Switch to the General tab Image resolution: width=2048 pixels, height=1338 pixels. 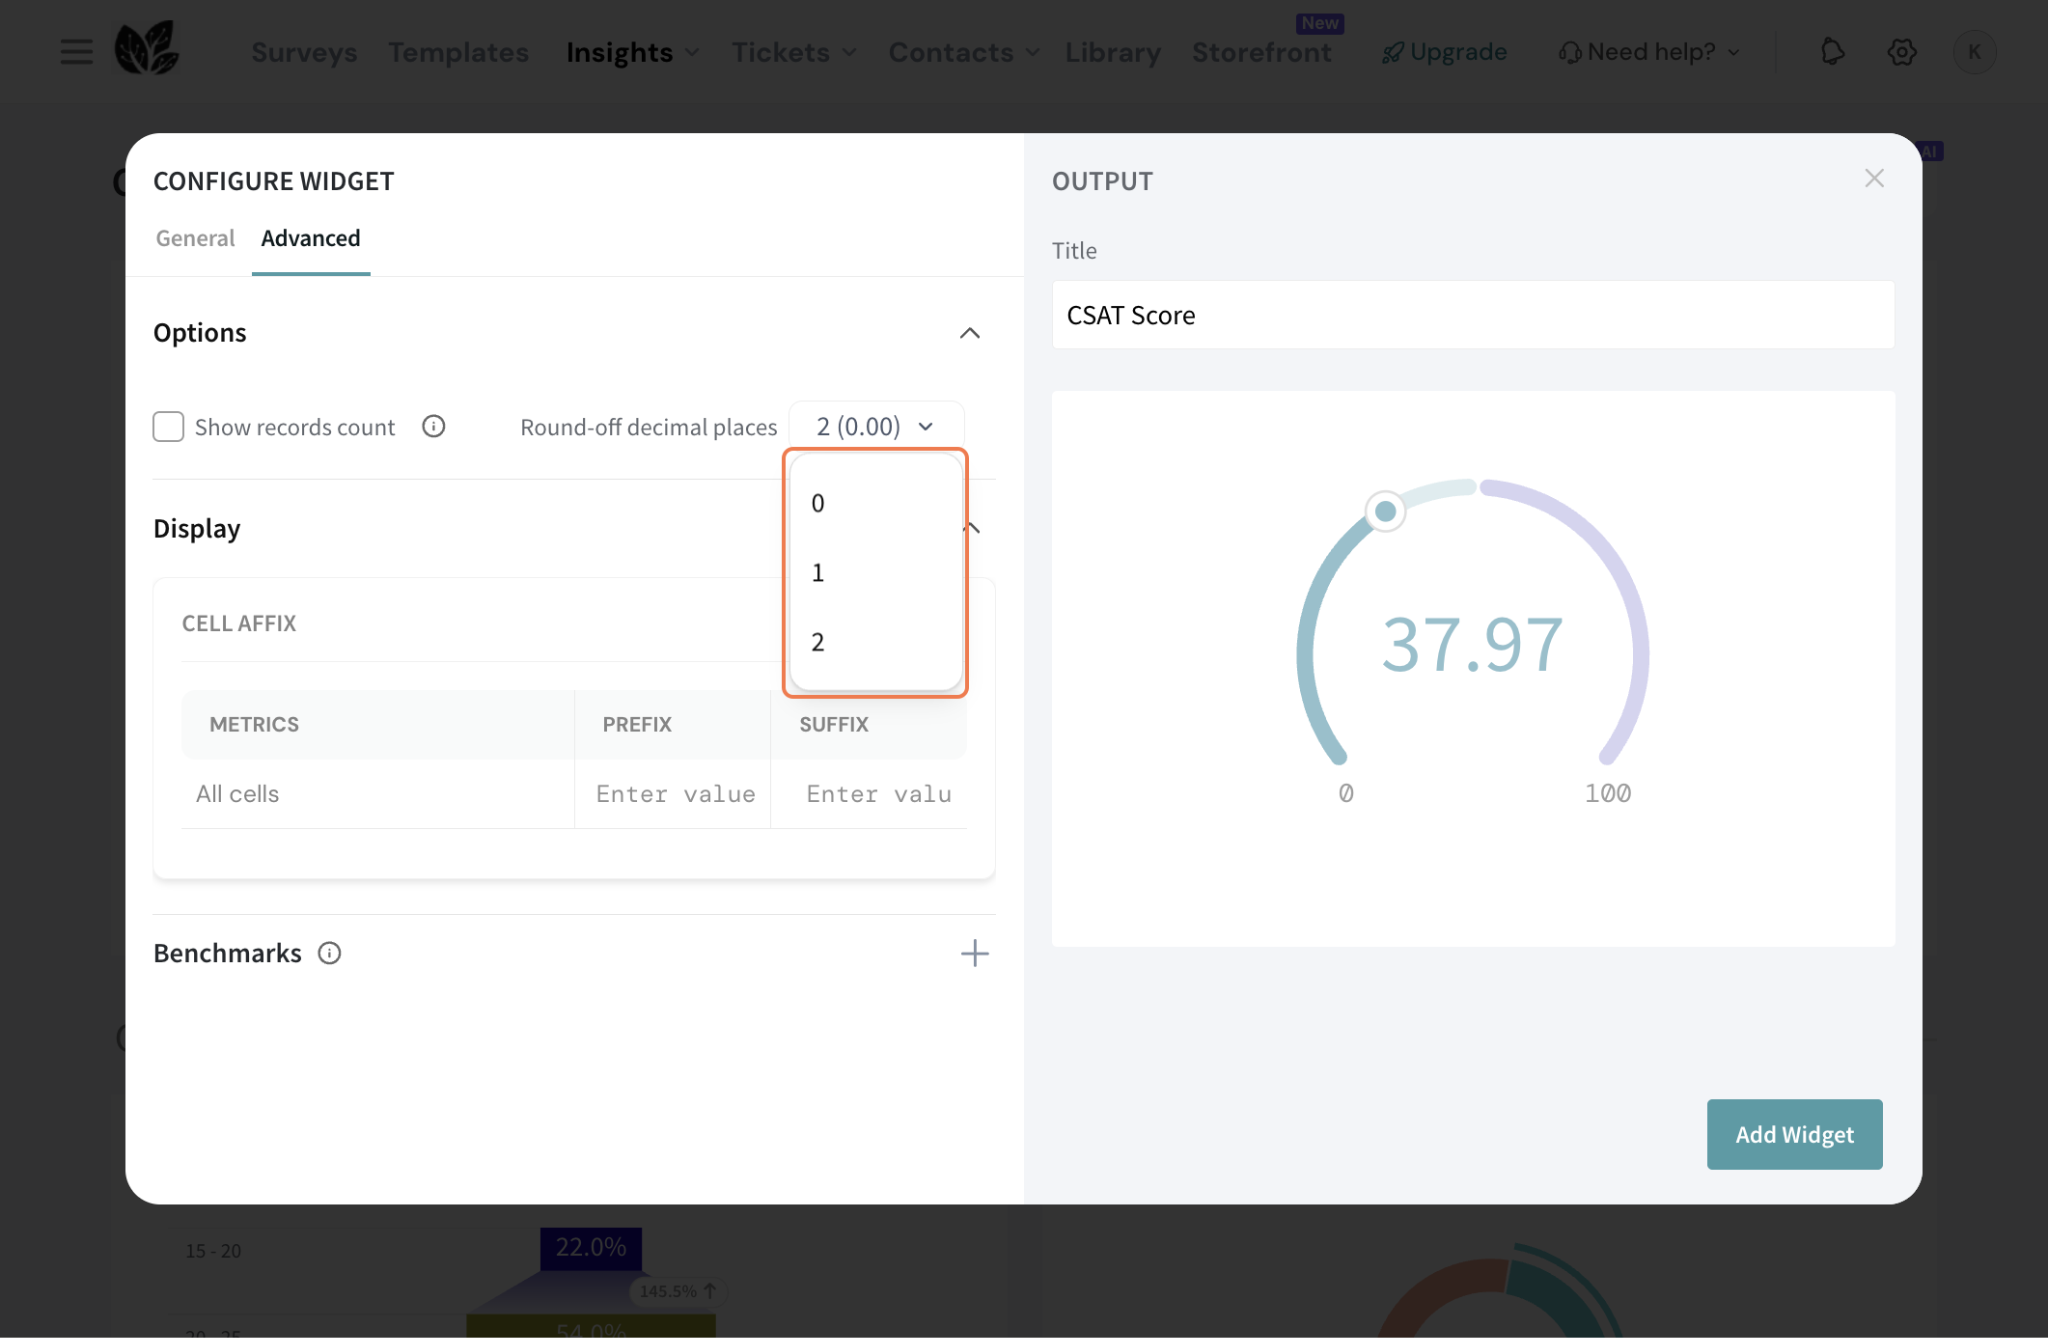[195, 238]
